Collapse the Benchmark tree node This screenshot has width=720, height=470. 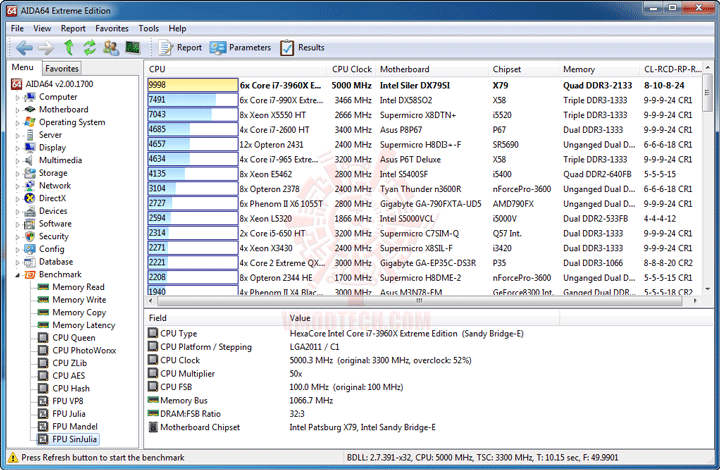point(17,274)
